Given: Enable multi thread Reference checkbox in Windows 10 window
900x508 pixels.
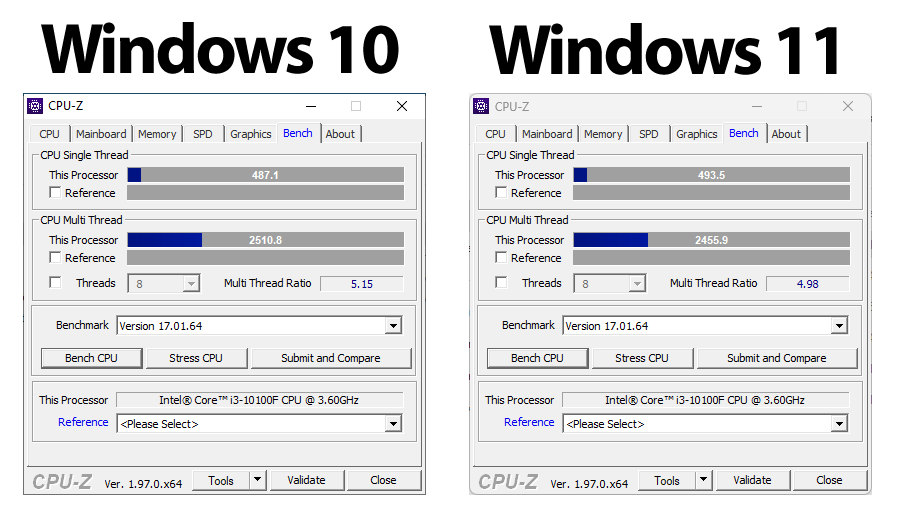Looking at the screenshot, I should point(55,258).
